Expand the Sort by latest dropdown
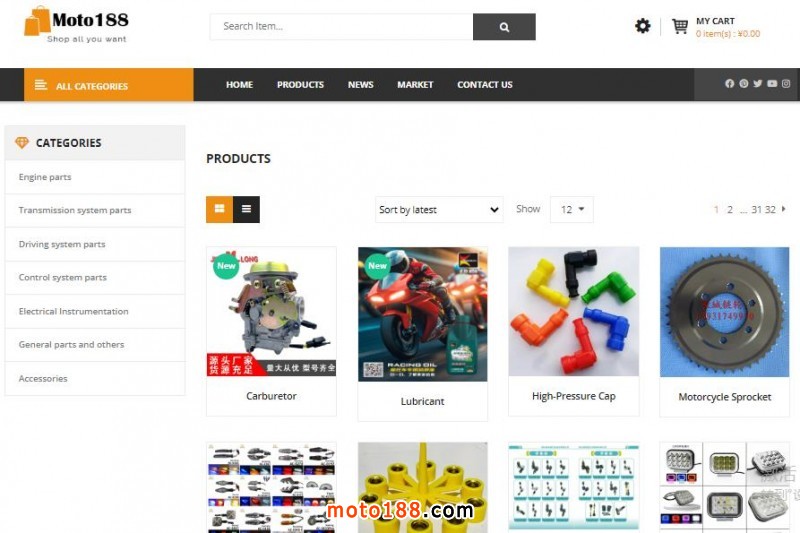Viewport: 800px width, 533px height. (x=439, y=210)
